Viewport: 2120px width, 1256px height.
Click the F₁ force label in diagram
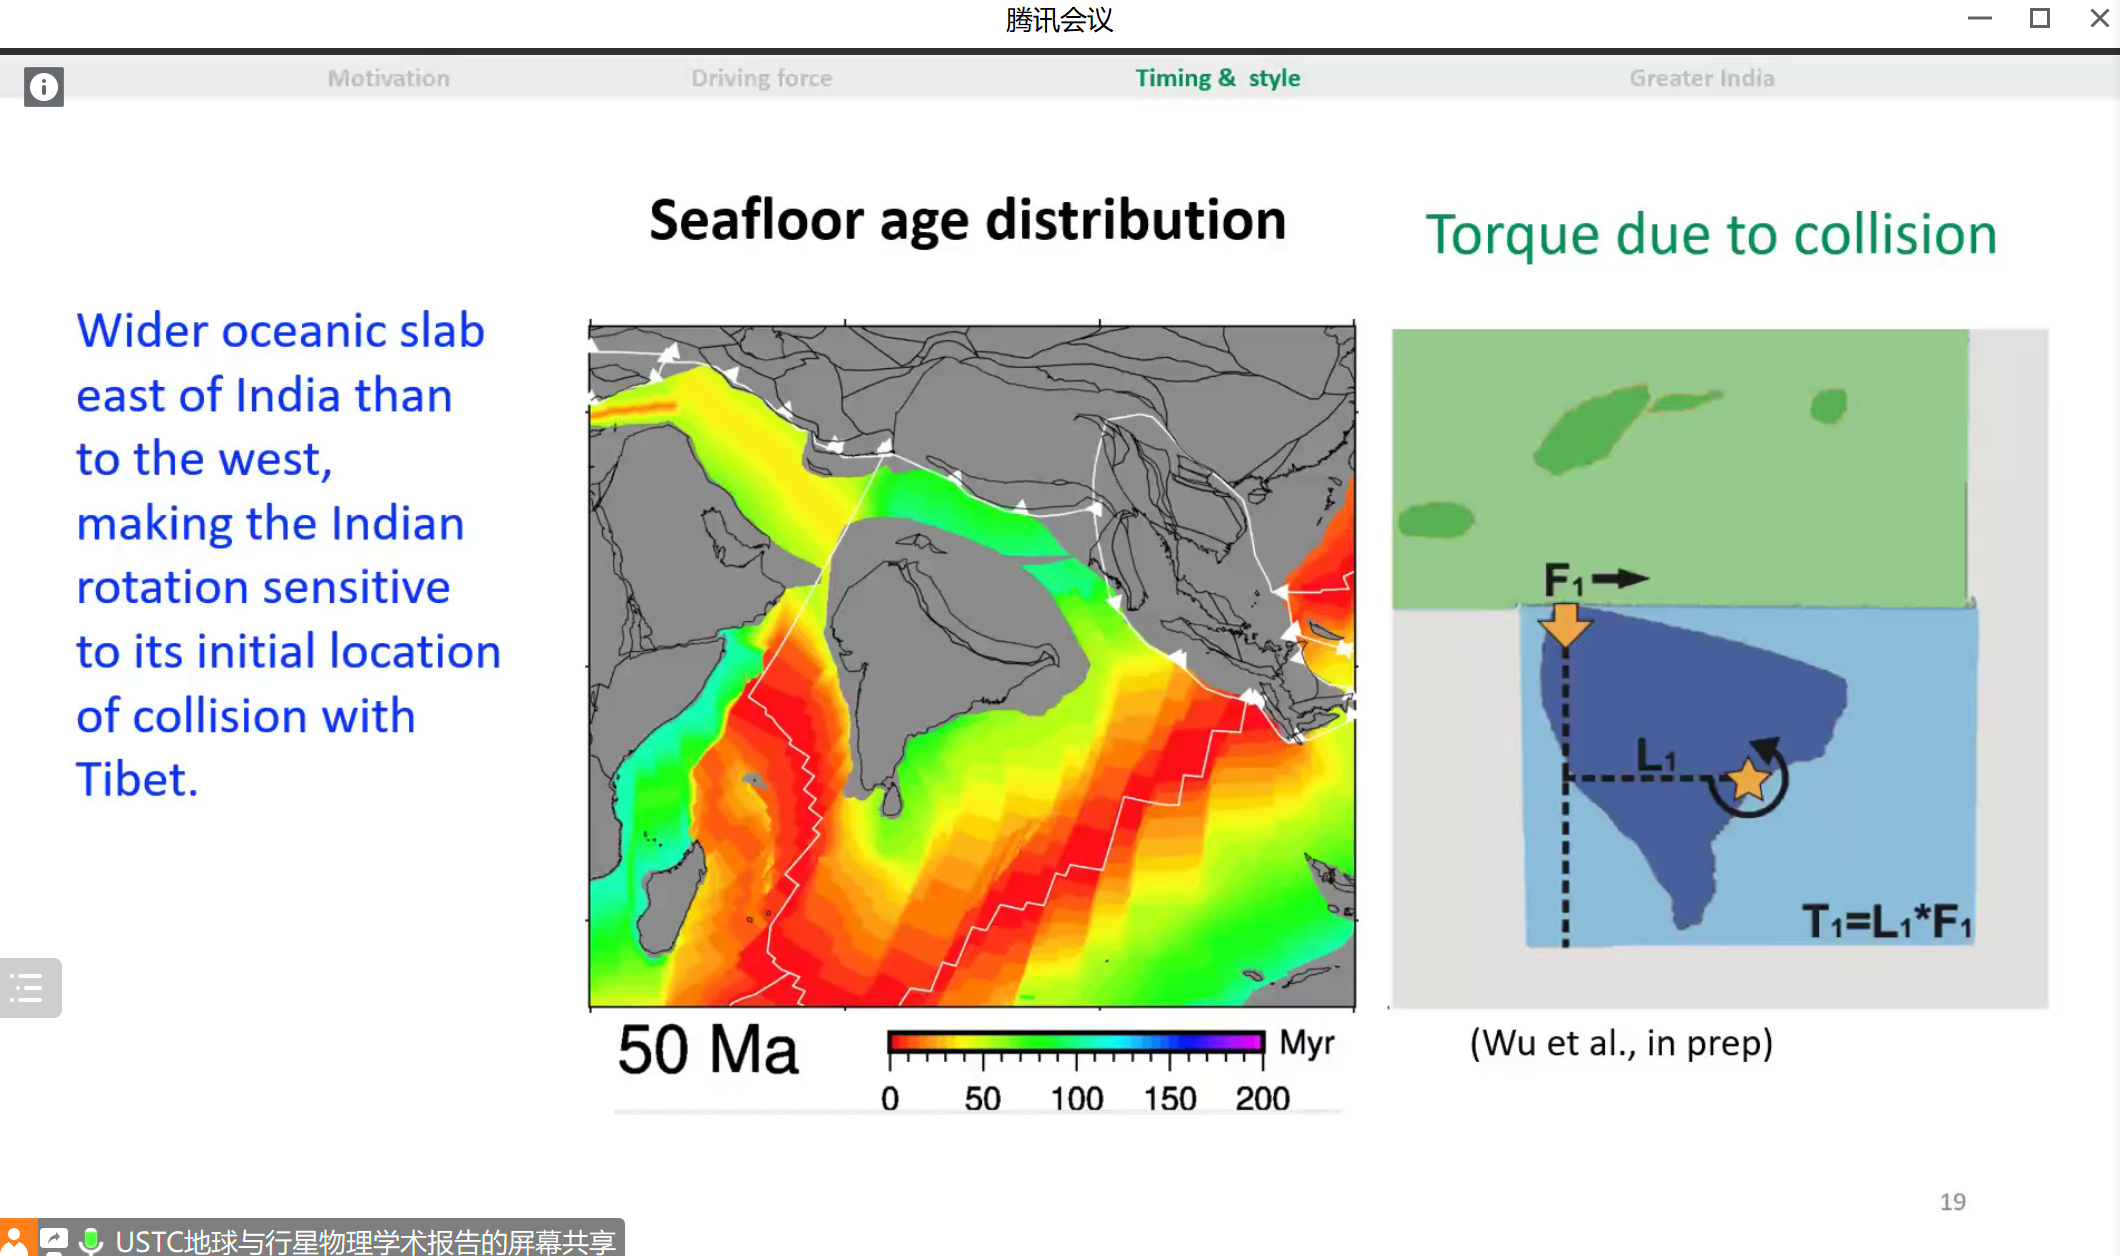click(1563, 579)
